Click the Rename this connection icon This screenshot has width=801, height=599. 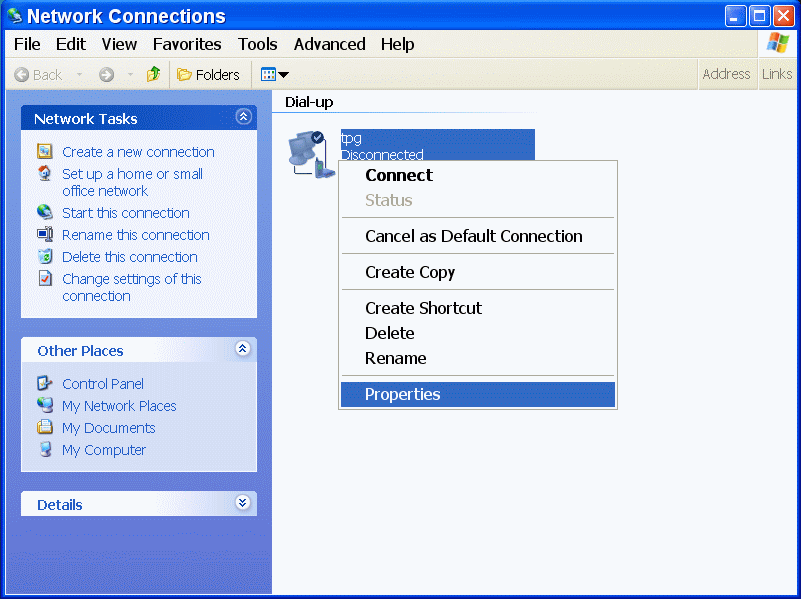pyautogui.click(x=45, y=234)
